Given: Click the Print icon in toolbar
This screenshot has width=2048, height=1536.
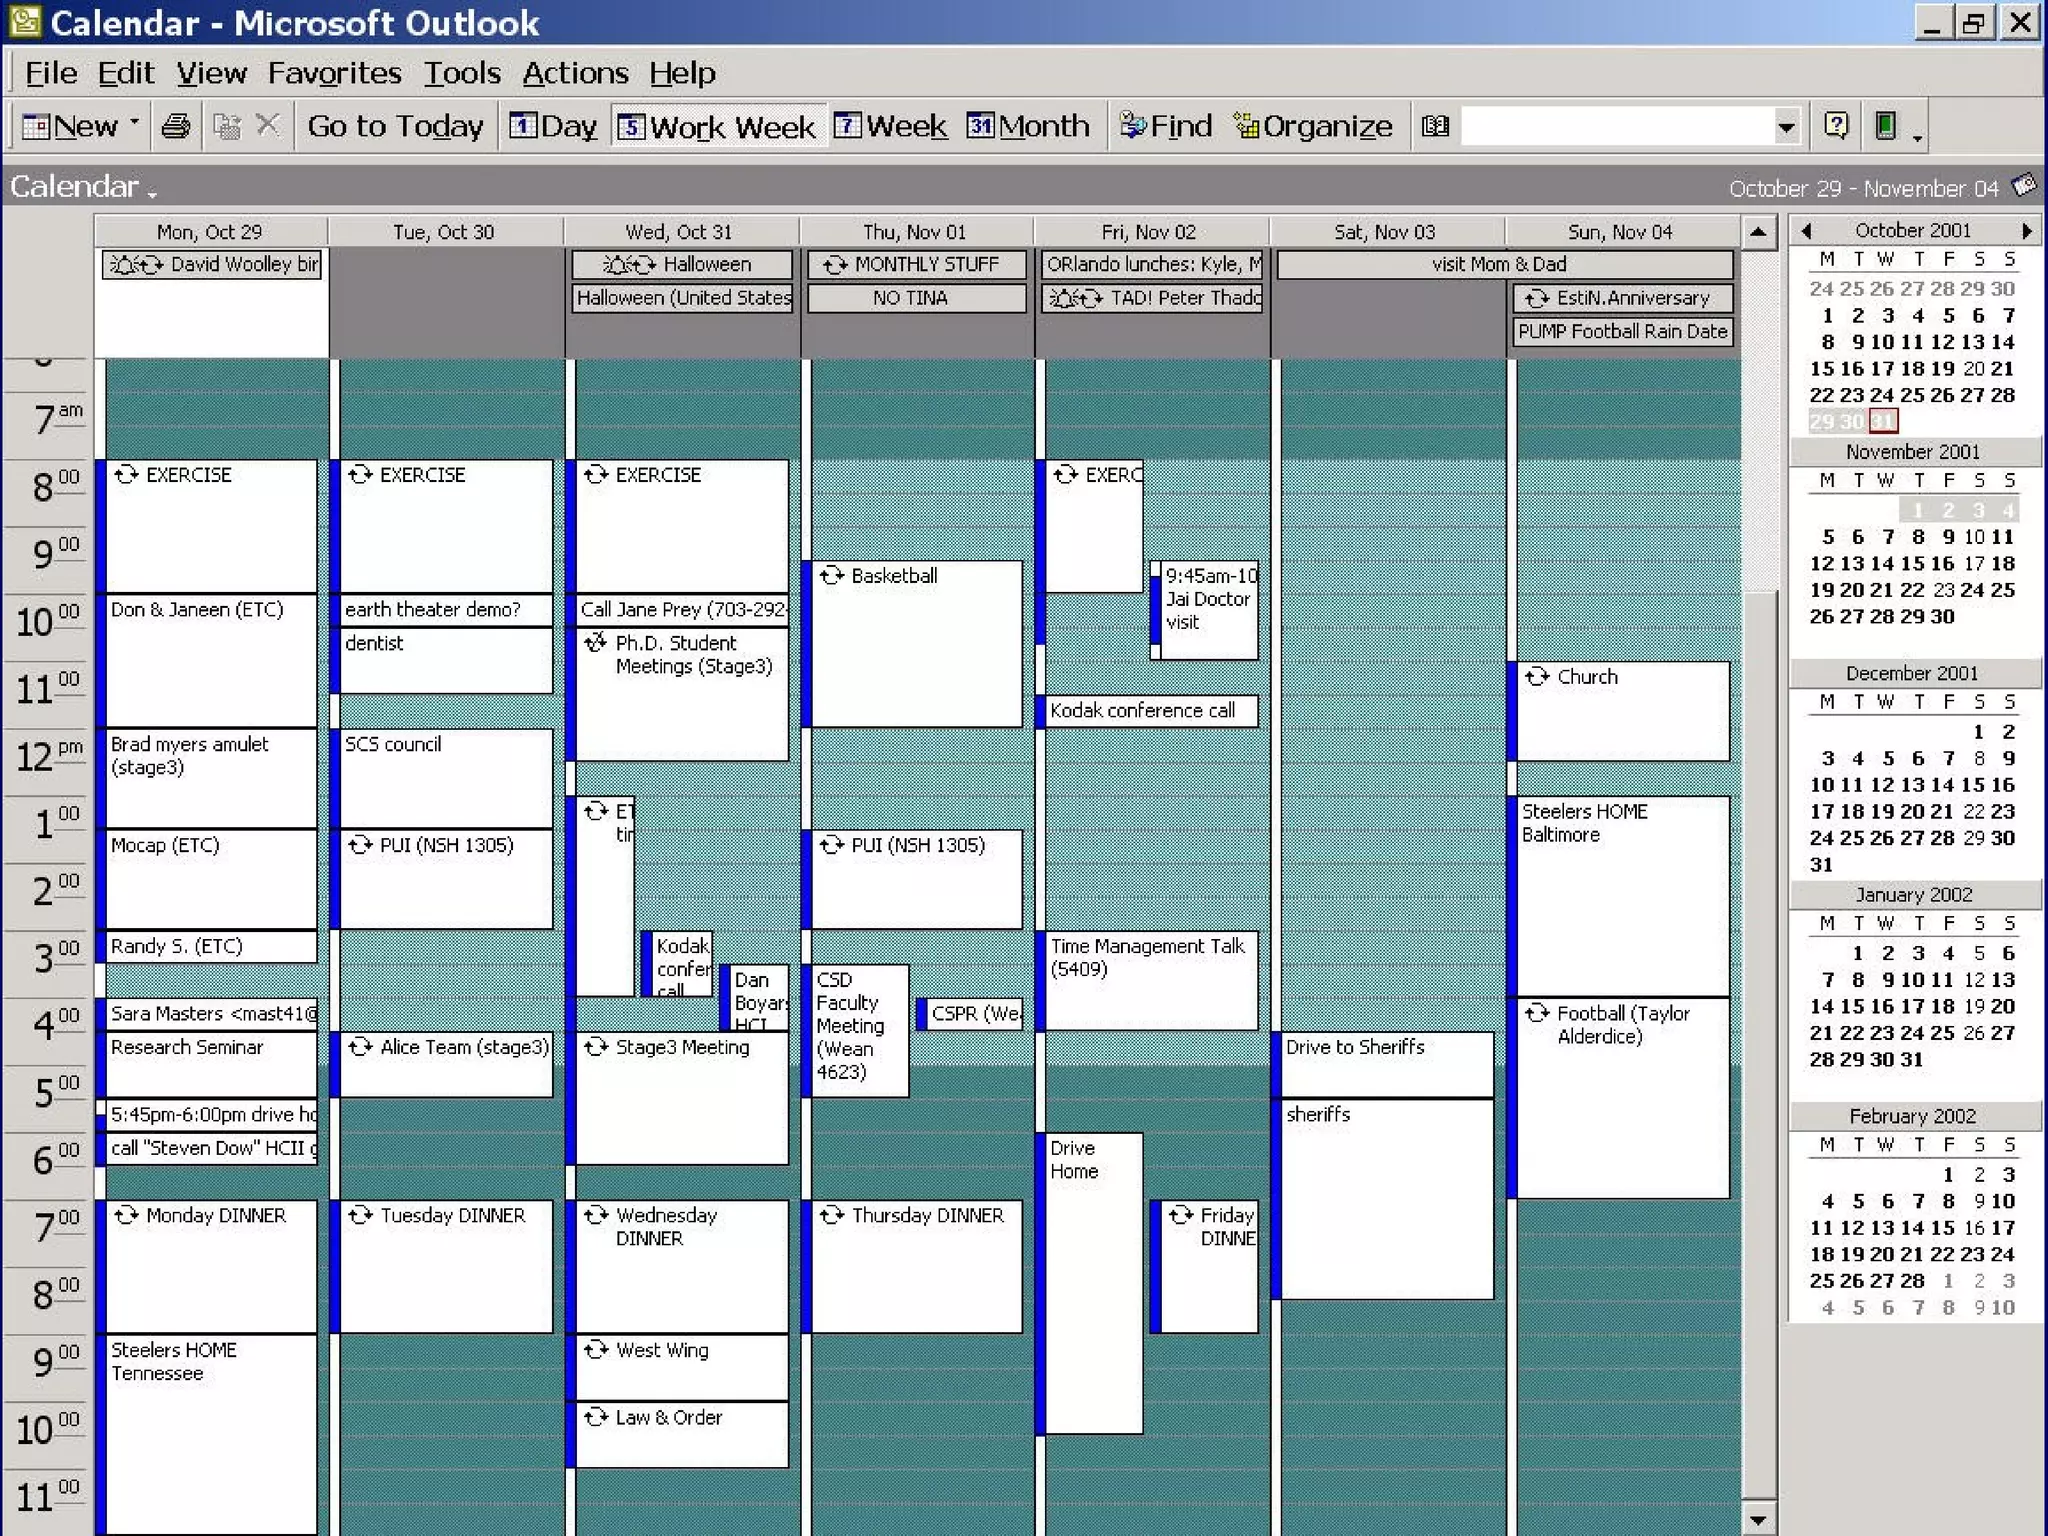Looking at the screenshot, I should 176,126.
